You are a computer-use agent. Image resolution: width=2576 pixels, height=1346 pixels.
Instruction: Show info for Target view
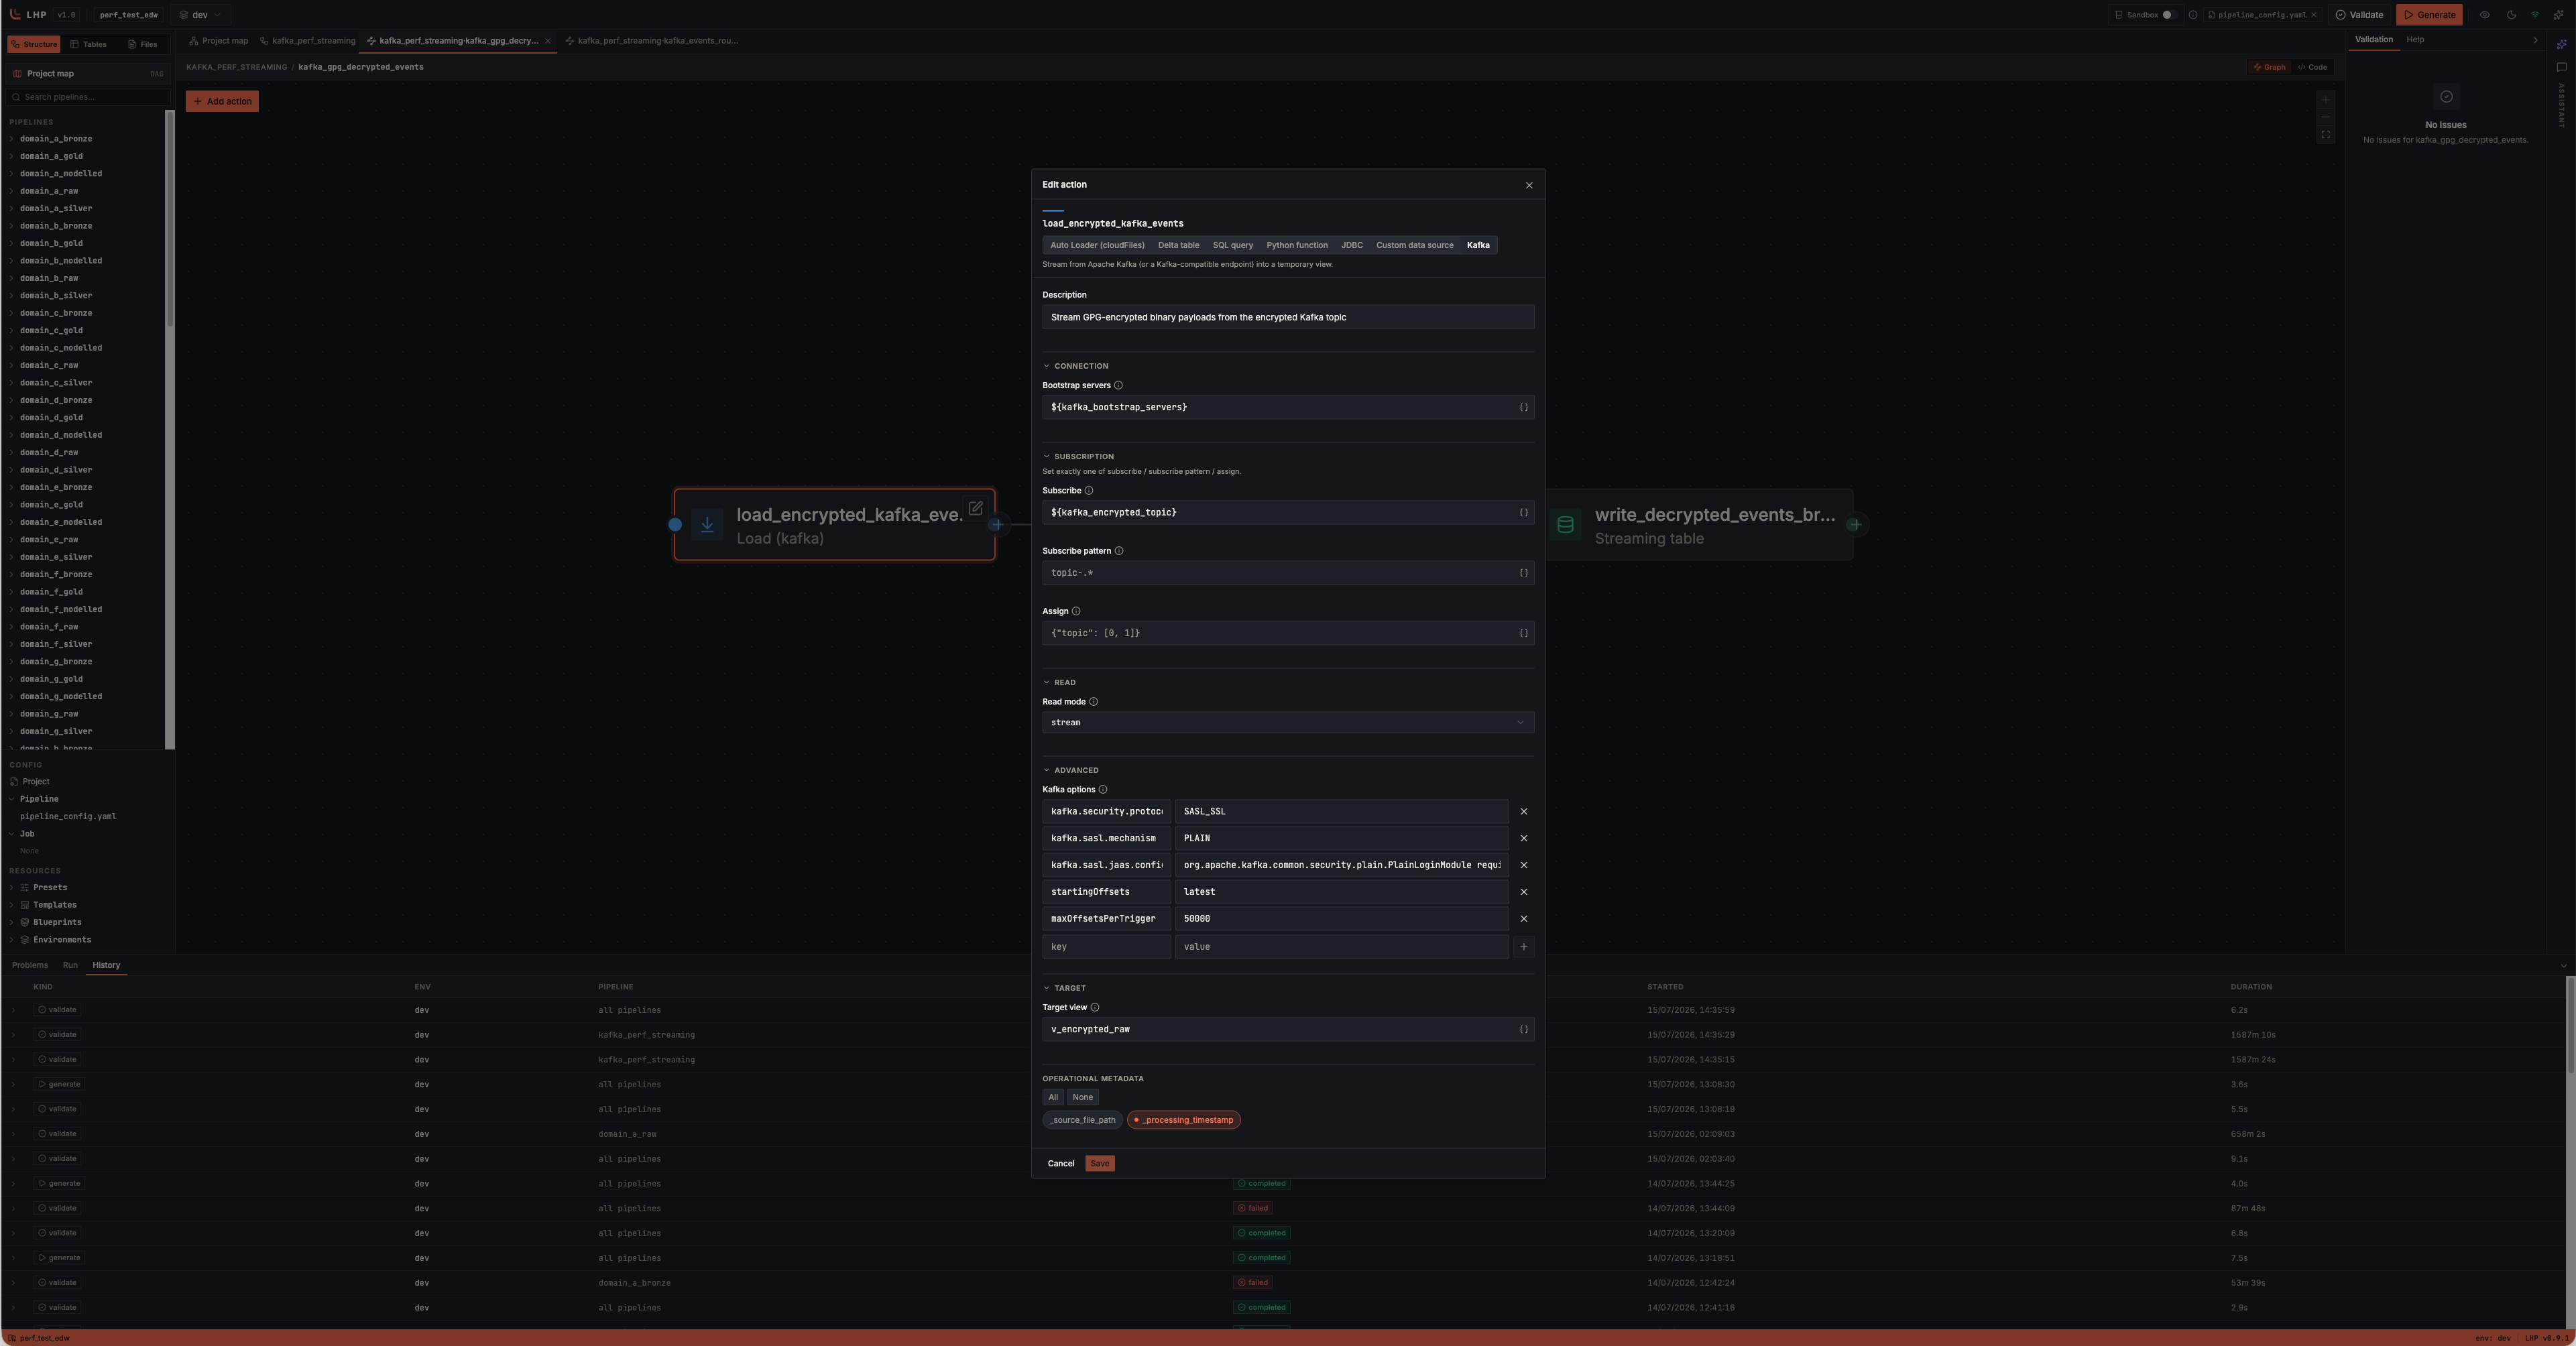(x=1094, y=1007)
